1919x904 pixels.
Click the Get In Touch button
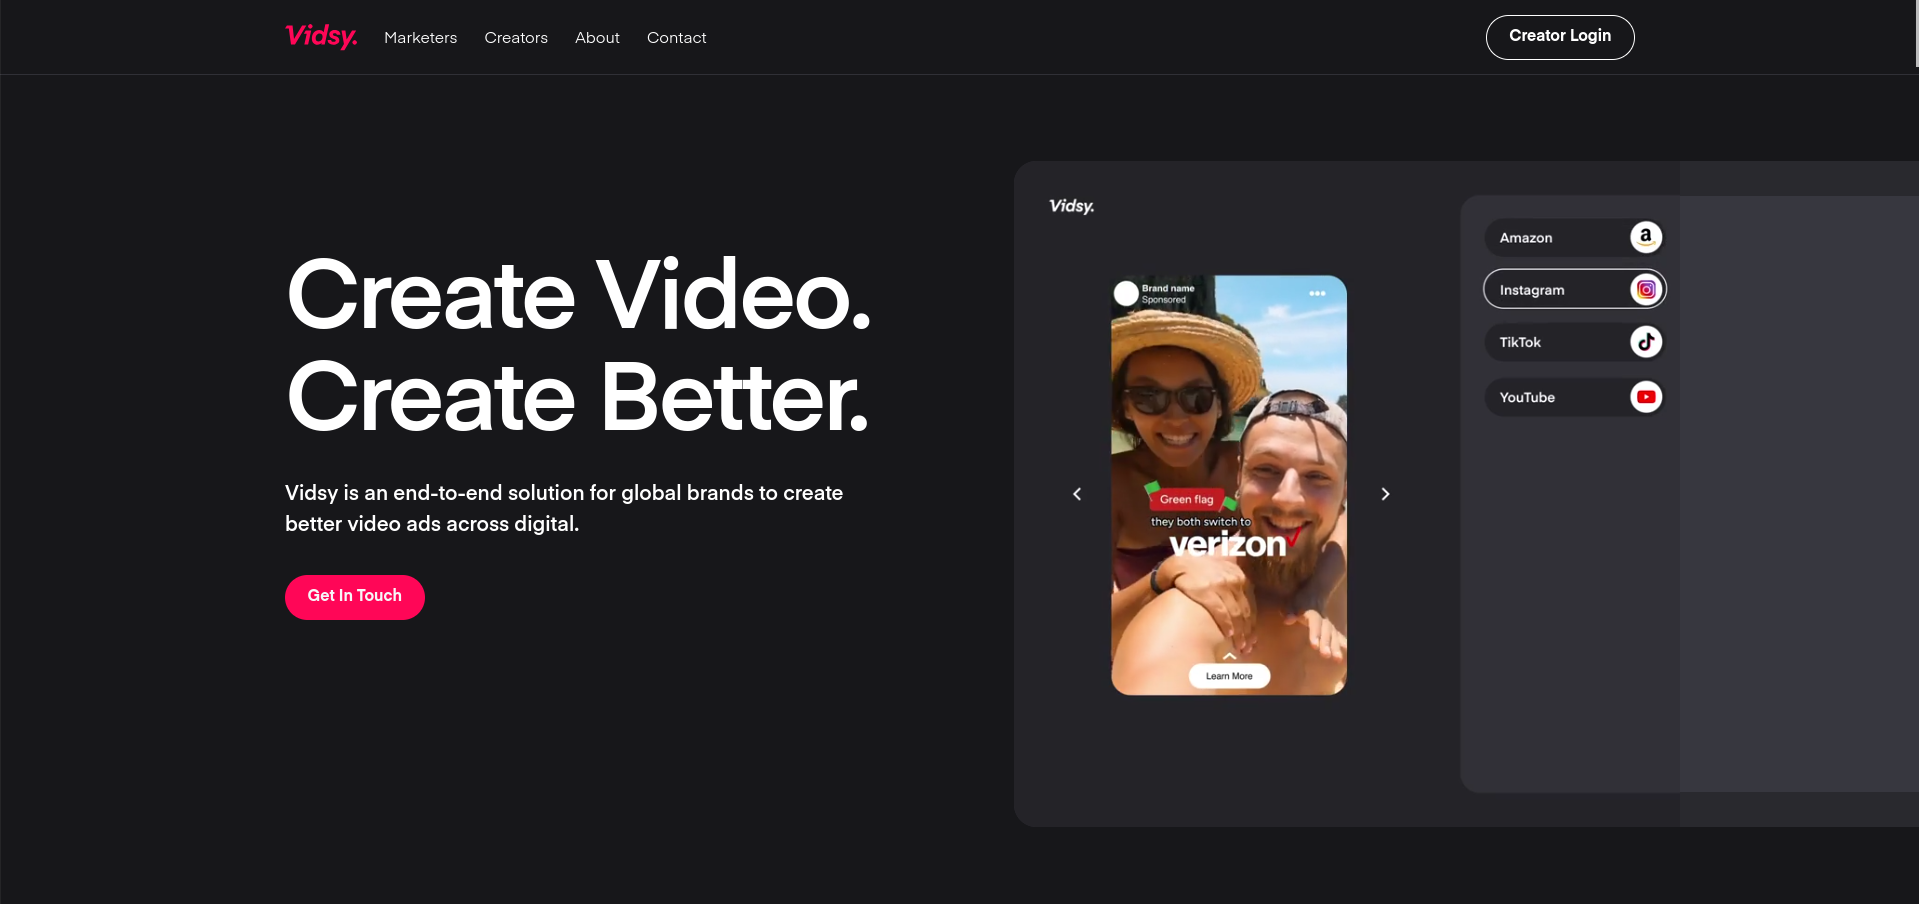(x=355, y=597)
